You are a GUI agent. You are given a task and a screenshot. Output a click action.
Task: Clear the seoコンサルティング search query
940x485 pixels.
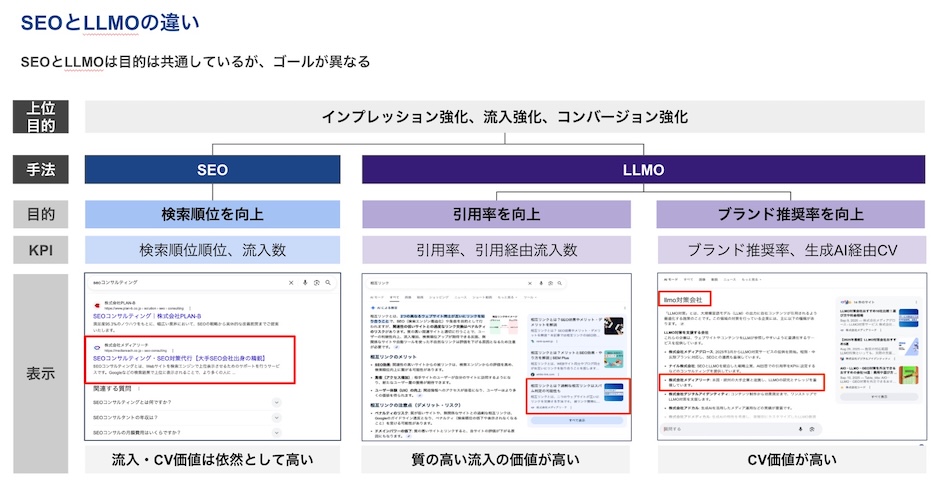pyautogui.click(x=291, y=282)
